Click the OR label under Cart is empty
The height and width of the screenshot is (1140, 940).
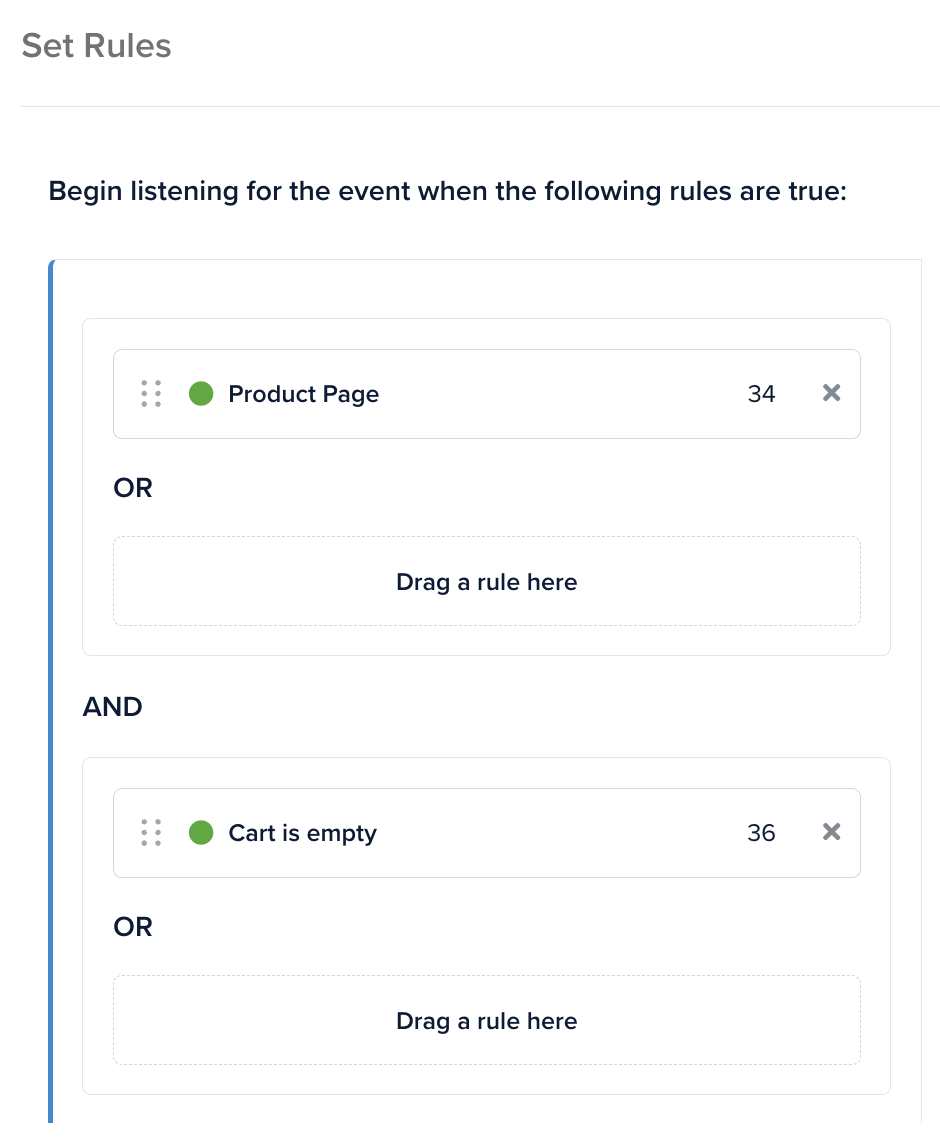pos(133,927)
